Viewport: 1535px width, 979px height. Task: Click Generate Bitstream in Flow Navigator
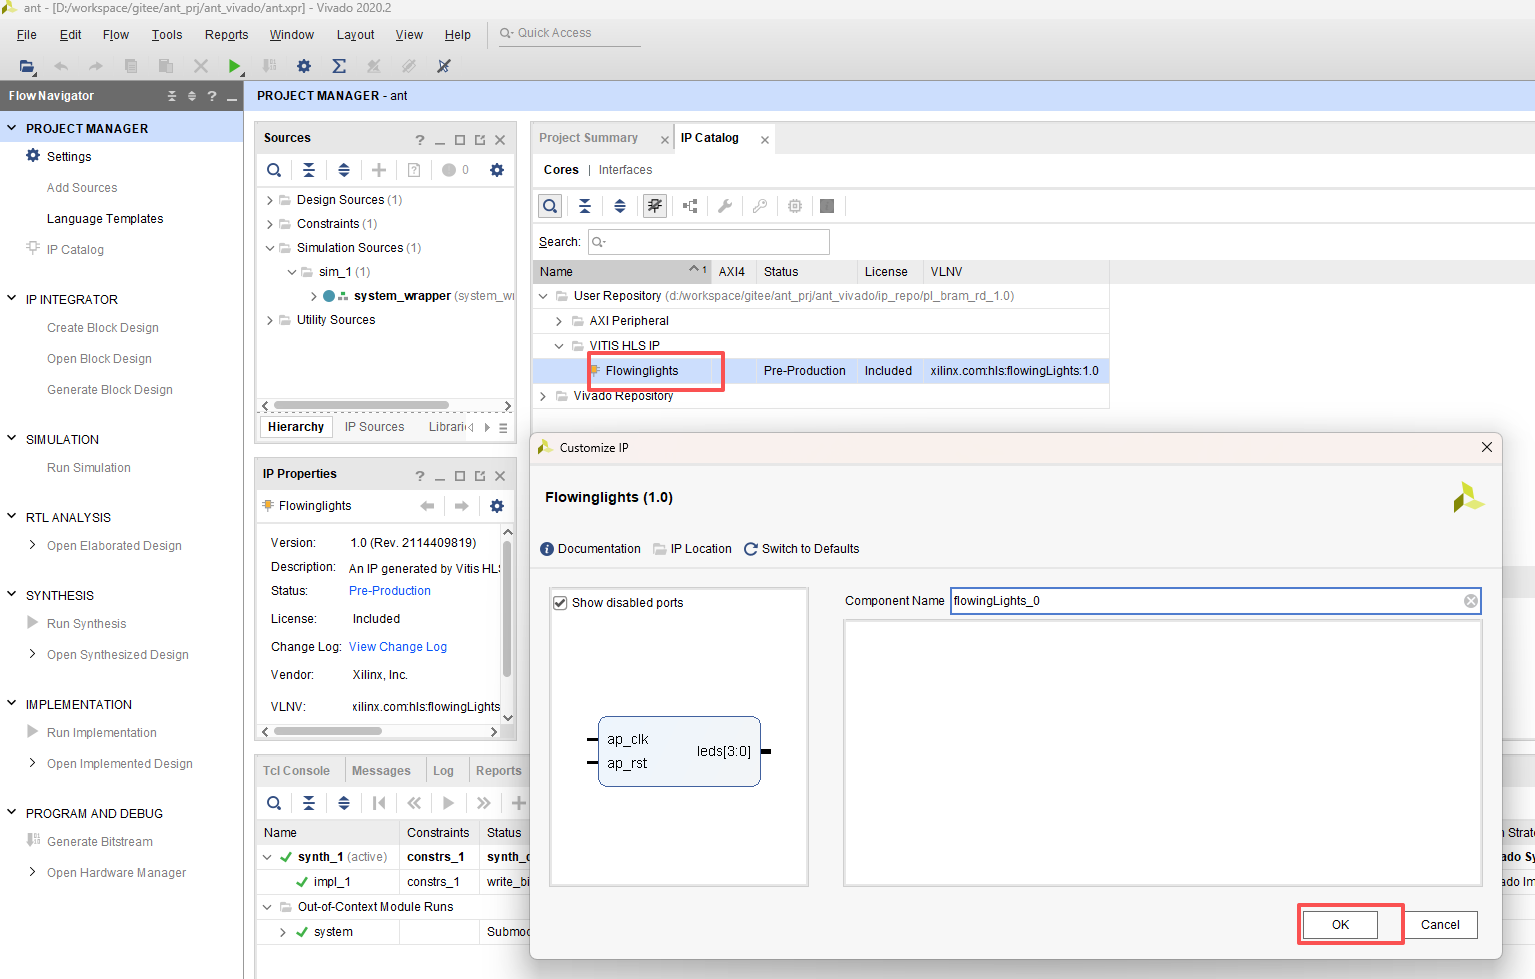[100, 842]
